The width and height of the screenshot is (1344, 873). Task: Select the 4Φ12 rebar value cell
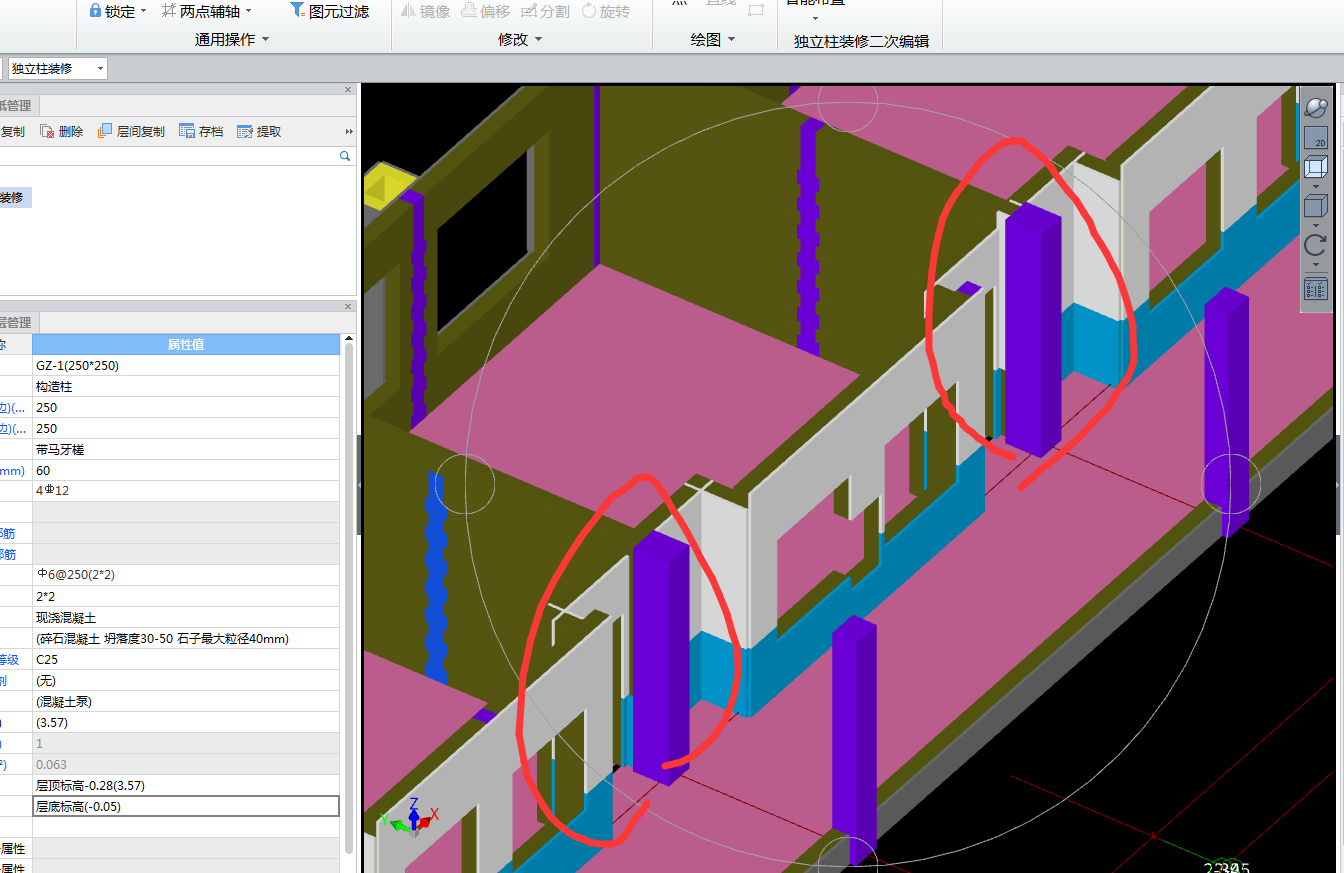[186, 491]
